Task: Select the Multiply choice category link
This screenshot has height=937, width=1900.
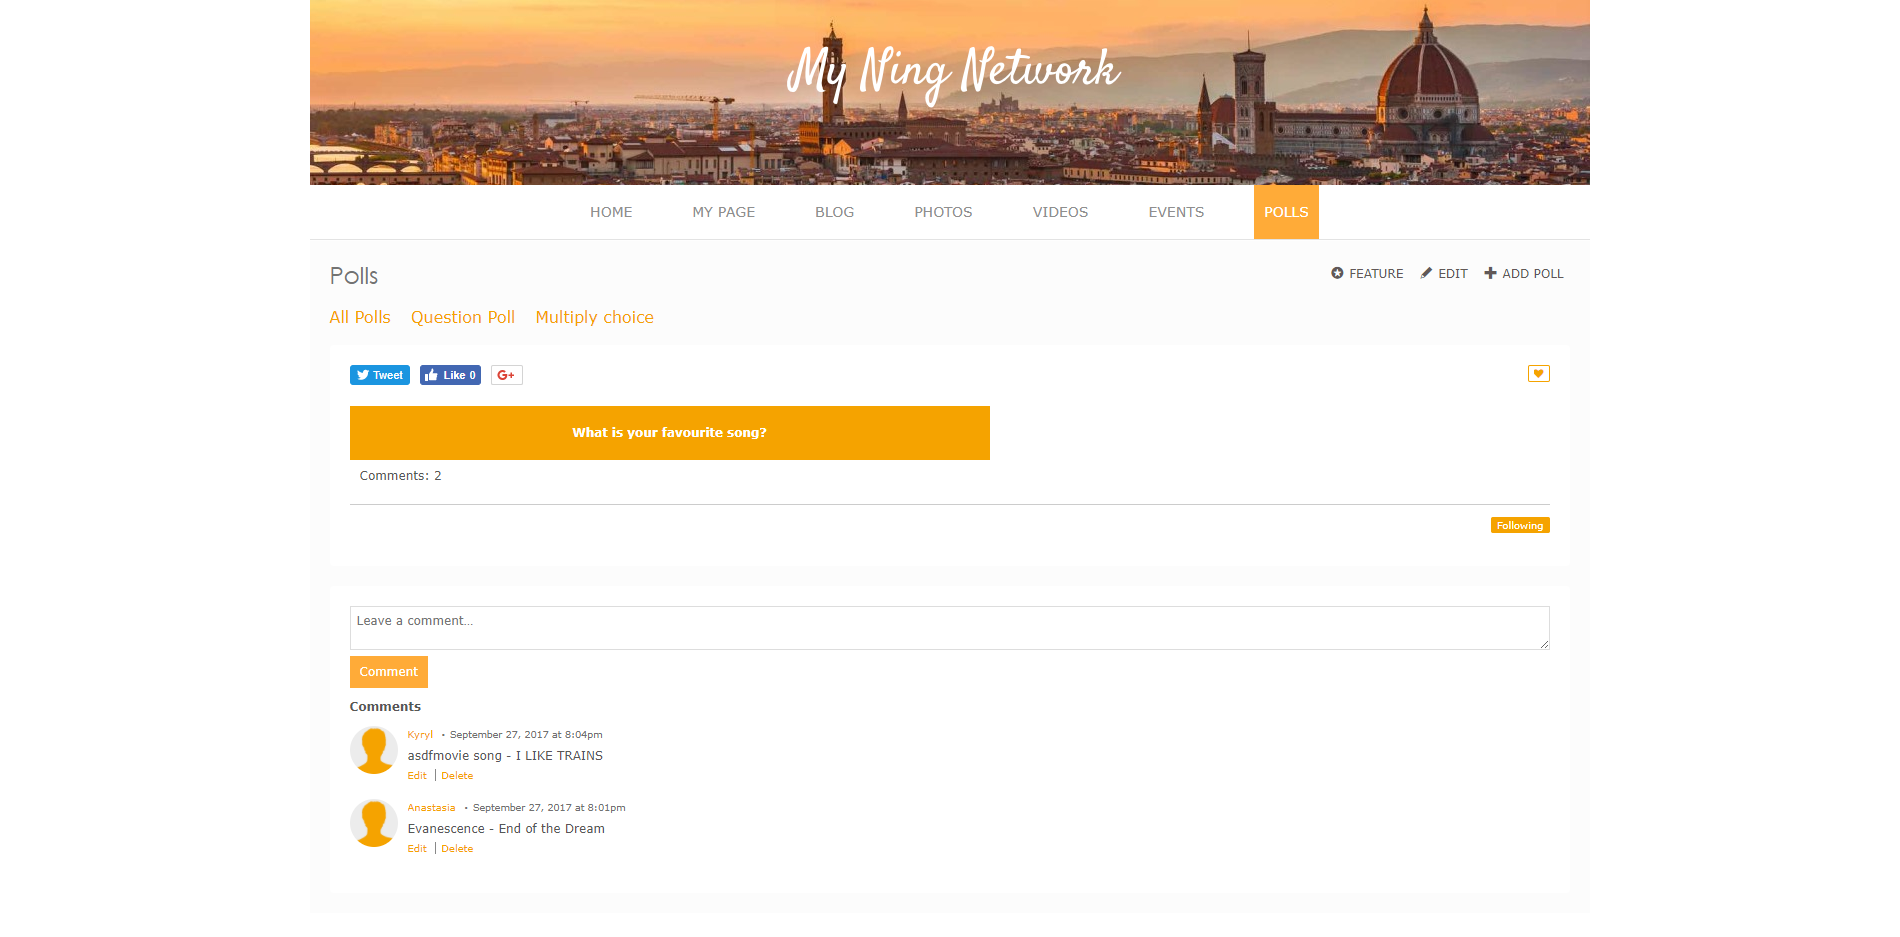Action: [595, 317]
